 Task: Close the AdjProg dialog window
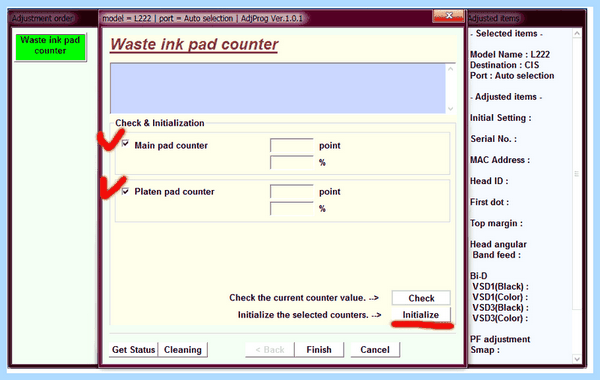(x=448, y=16)
